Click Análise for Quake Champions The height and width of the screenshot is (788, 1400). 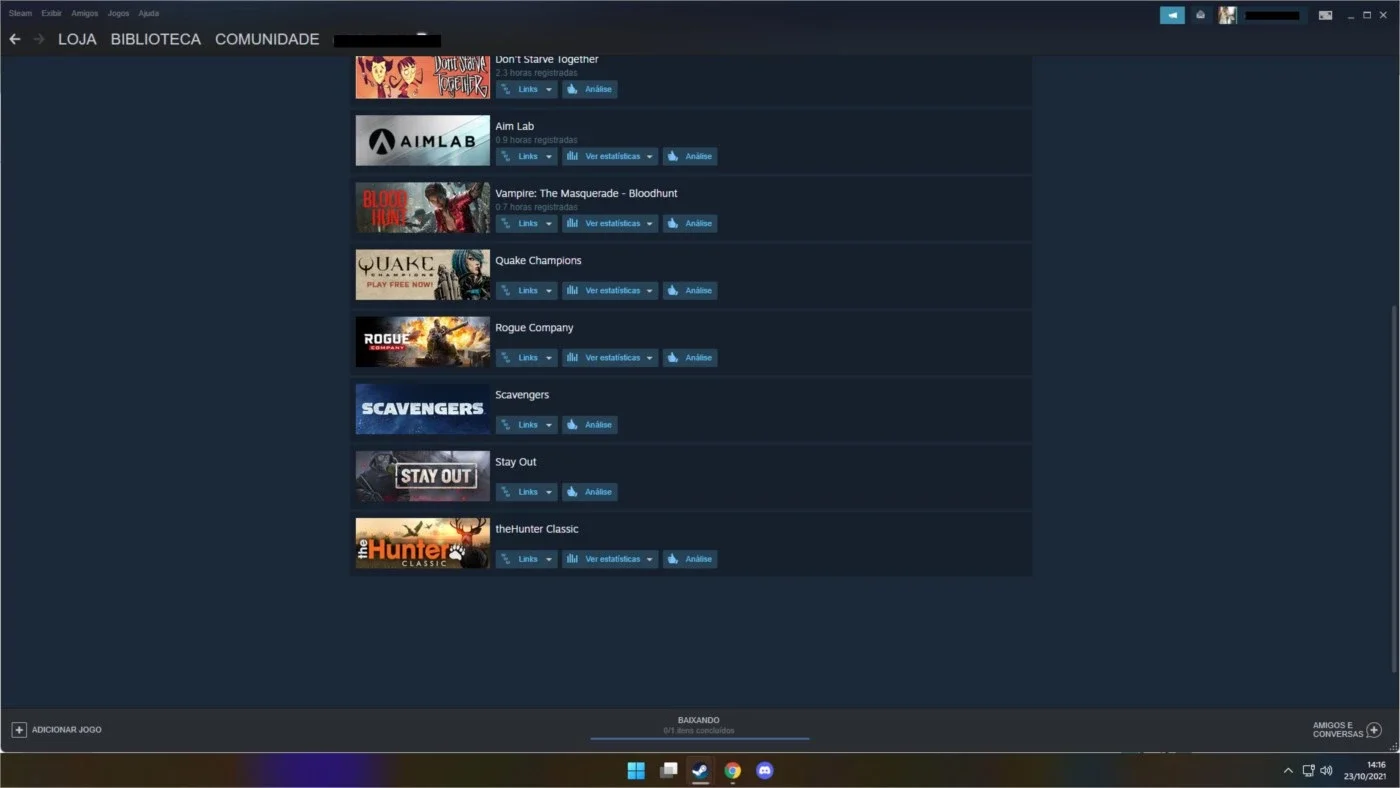tap(690, 290)
